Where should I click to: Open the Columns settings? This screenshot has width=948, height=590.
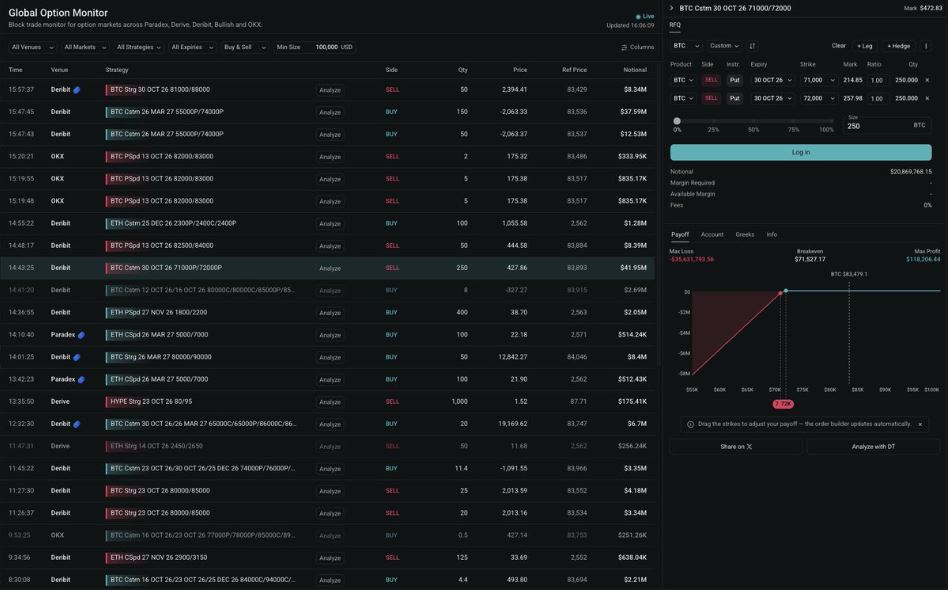(637, 47)
